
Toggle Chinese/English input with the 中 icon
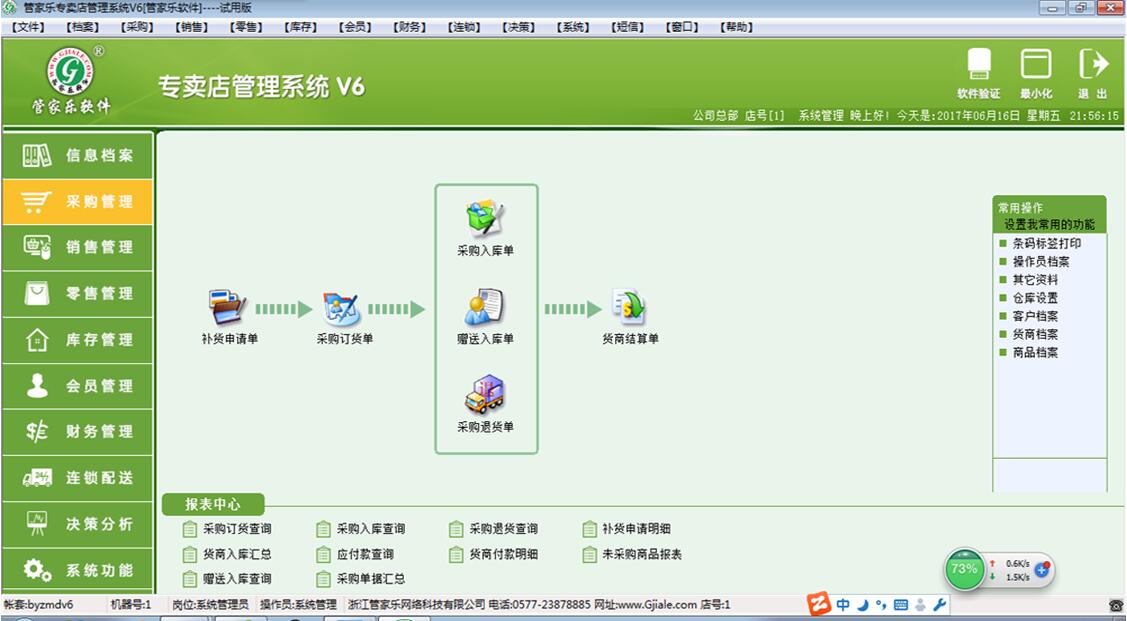tap(843, 604)
